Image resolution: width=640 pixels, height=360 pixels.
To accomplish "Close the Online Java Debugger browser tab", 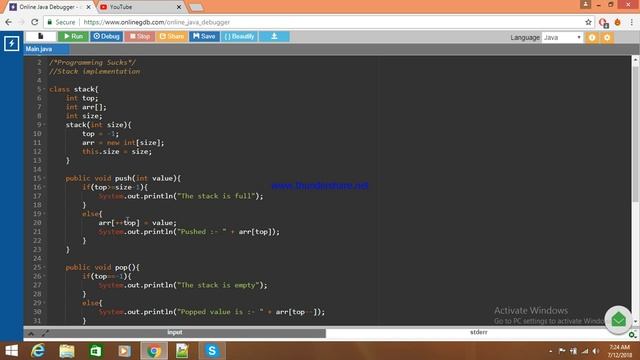I will pyautogui.click(x=89, y=7).
